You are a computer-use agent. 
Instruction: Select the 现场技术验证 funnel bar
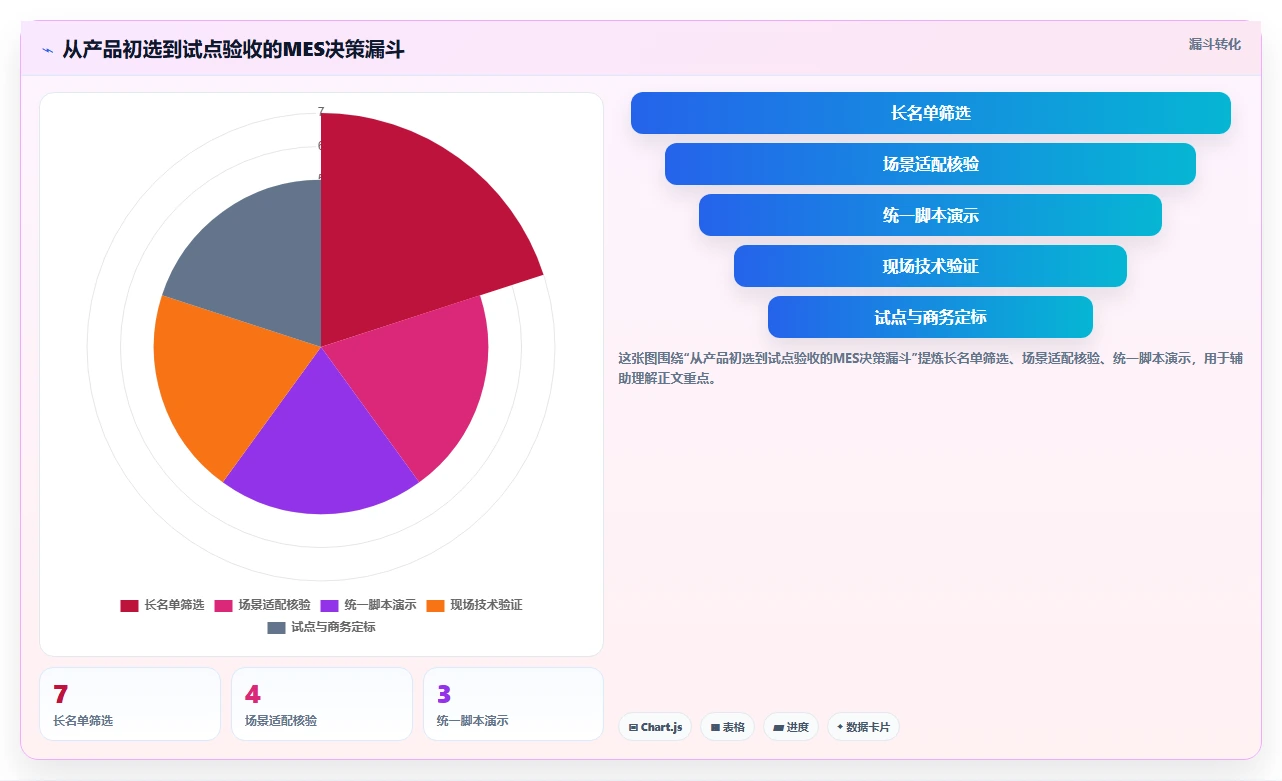click(930, 266)
